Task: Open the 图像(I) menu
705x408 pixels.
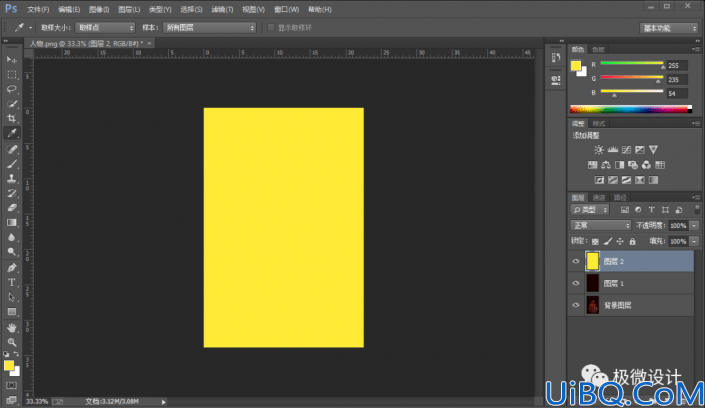Action: pyautogui.click(x=99, y=9)
